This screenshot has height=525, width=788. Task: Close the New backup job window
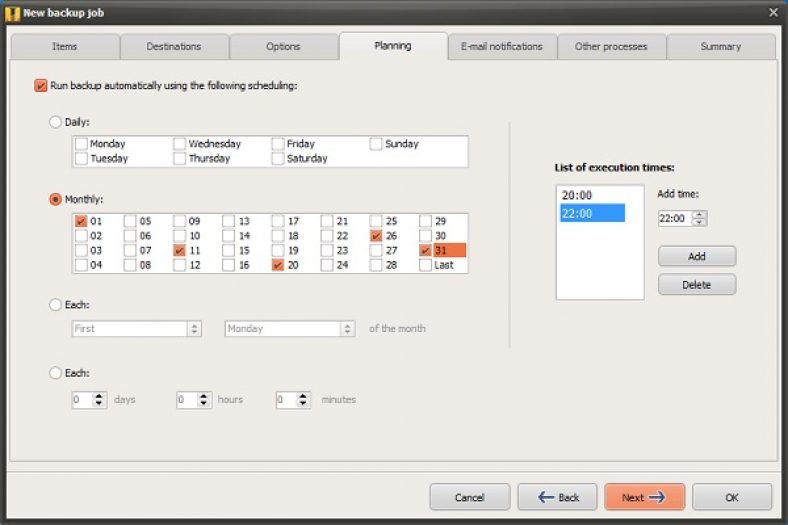pos(773,13)
